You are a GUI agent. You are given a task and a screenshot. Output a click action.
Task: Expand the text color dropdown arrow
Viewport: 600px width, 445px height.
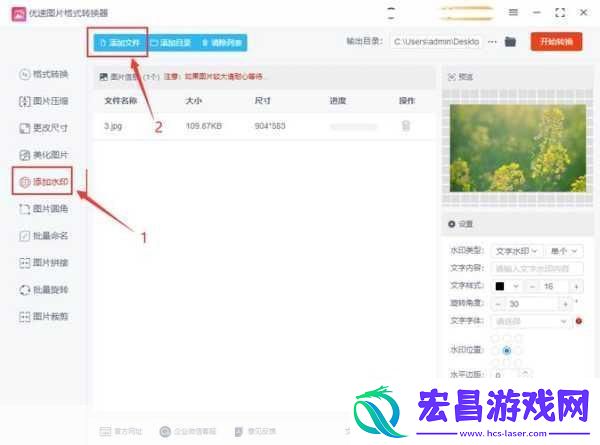point(515,286)
